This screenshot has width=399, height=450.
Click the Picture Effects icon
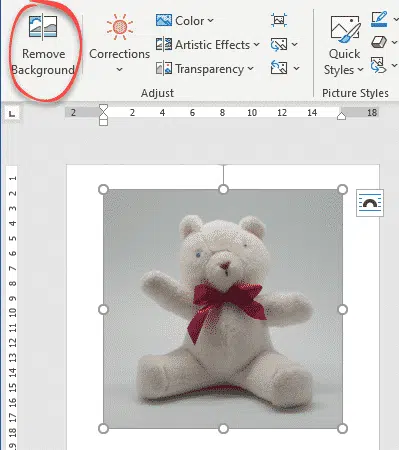tap(379, 42)
